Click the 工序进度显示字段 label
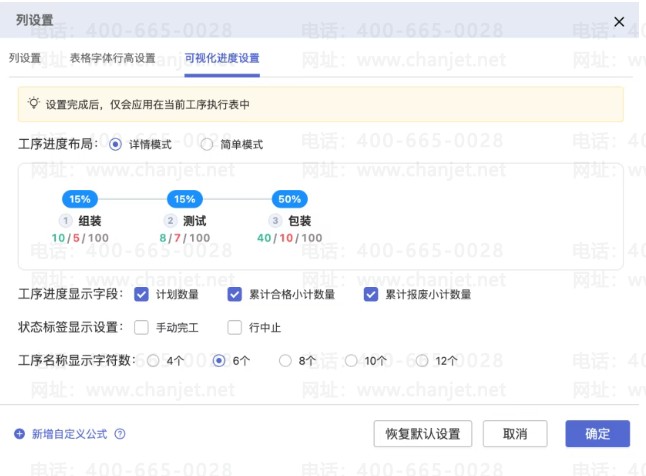Image resolution: width=646 pixels, height=476 pixels. (70, 294)
